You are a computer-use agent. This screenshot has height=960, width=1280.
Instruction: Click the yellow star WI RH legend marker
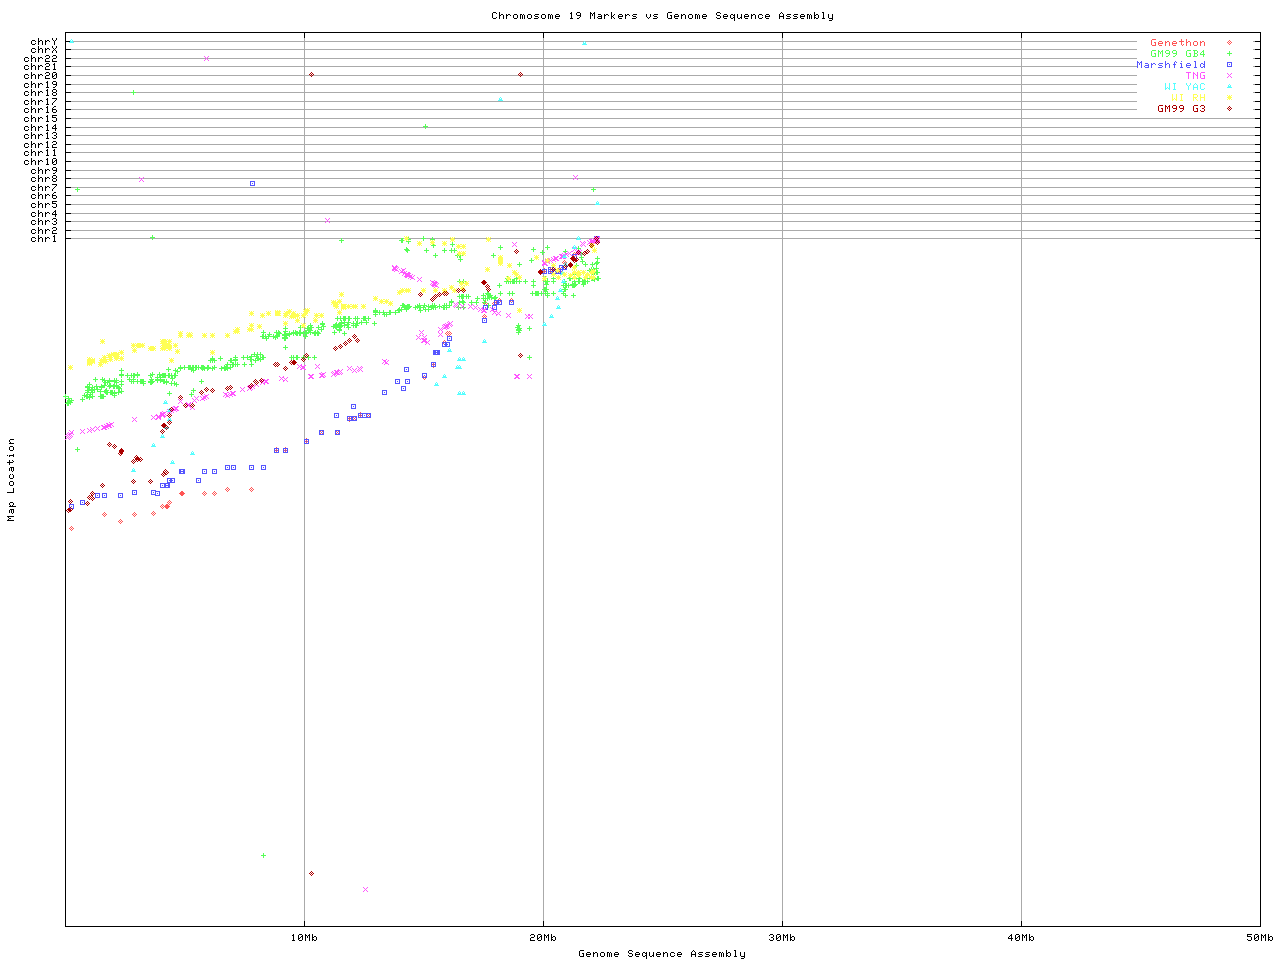(1229, 98)
